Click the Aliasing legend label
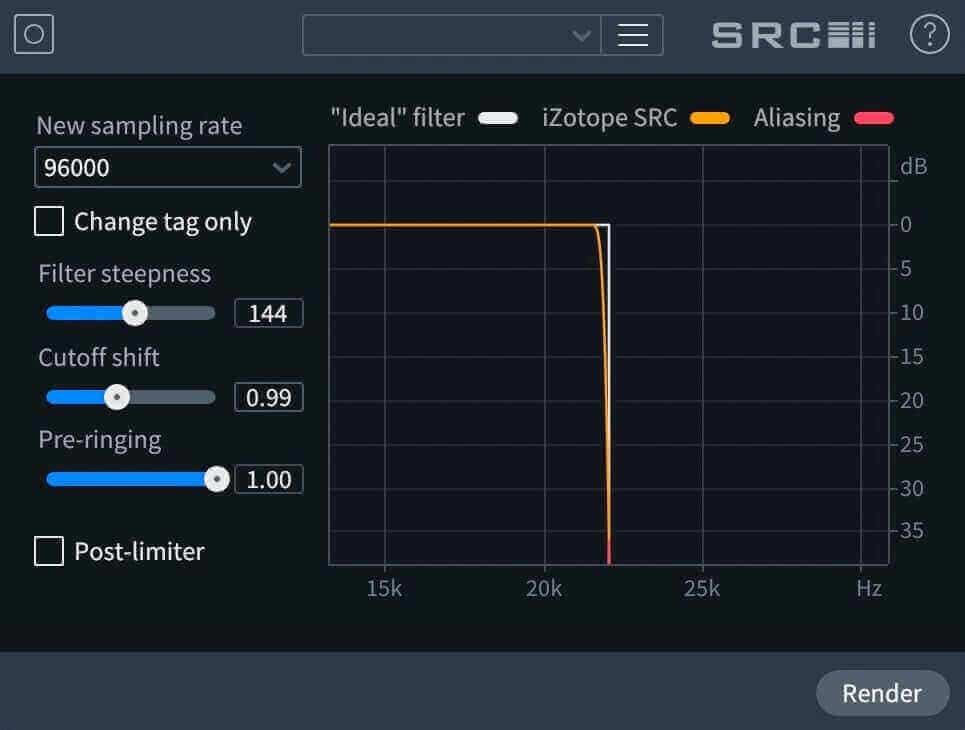 [x=797, y=118]
